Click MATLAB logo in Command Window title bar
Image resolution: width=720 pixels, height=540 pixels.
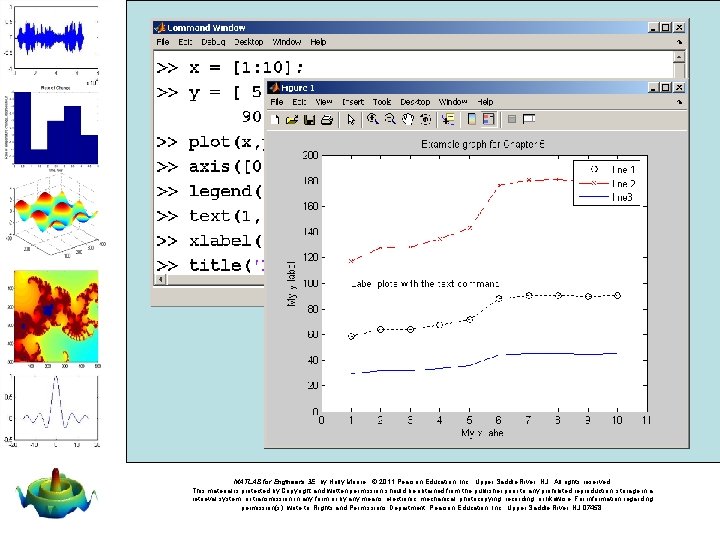(x=160, y=28)
